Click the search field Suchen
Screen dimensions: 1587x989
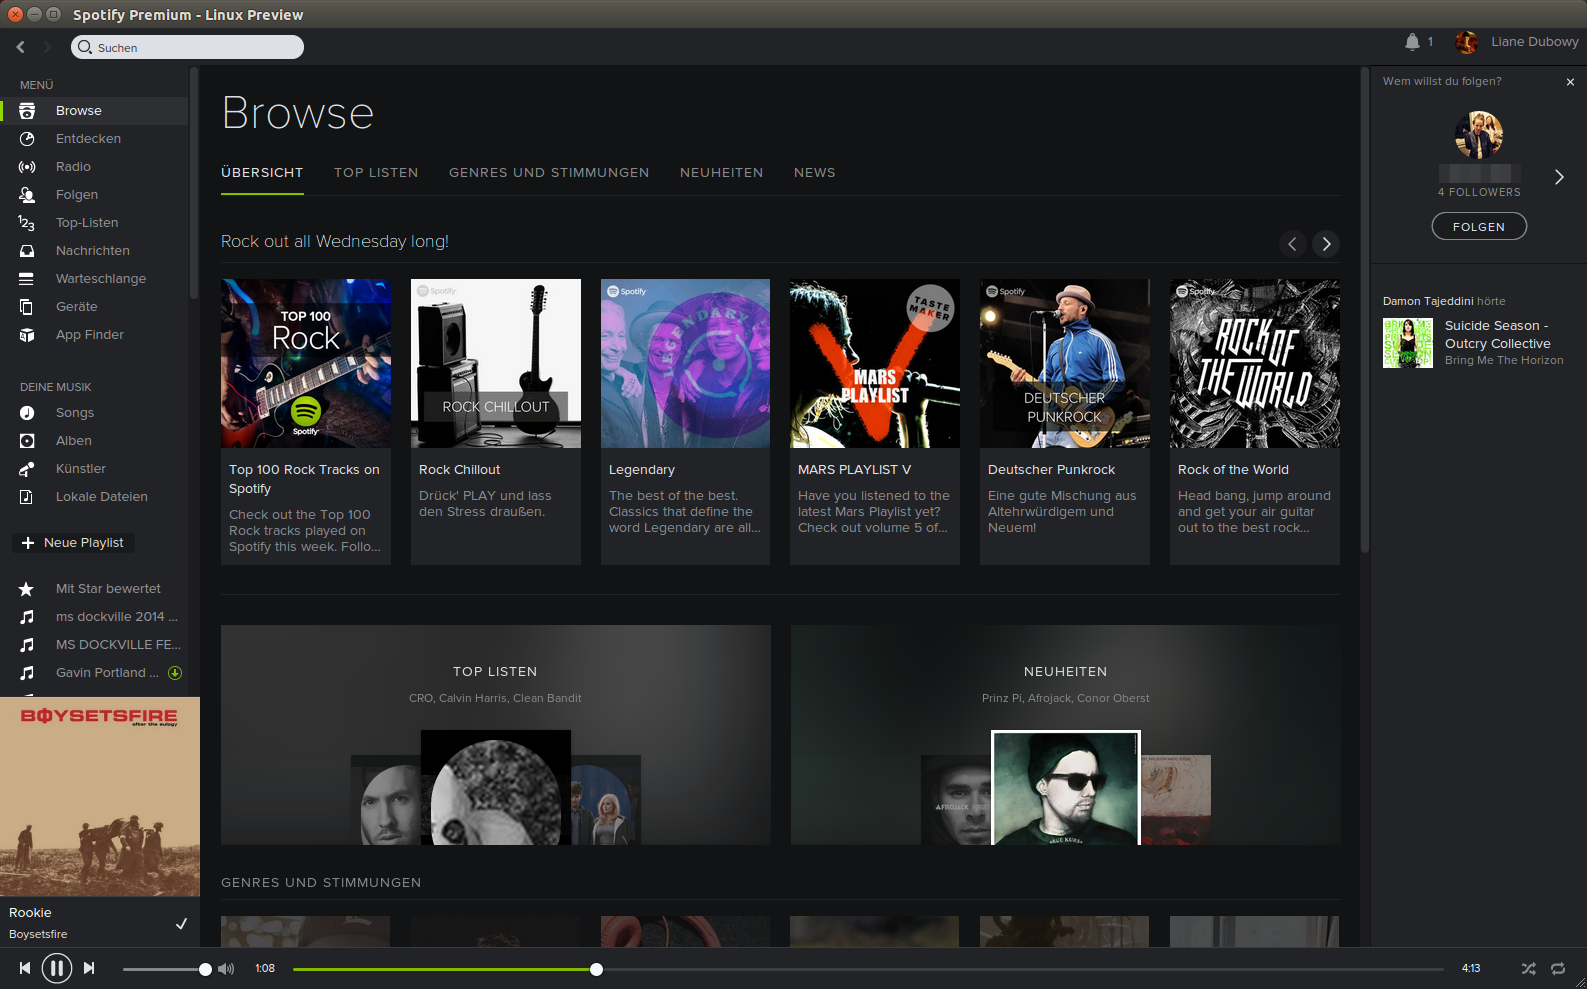pos(187,47)
